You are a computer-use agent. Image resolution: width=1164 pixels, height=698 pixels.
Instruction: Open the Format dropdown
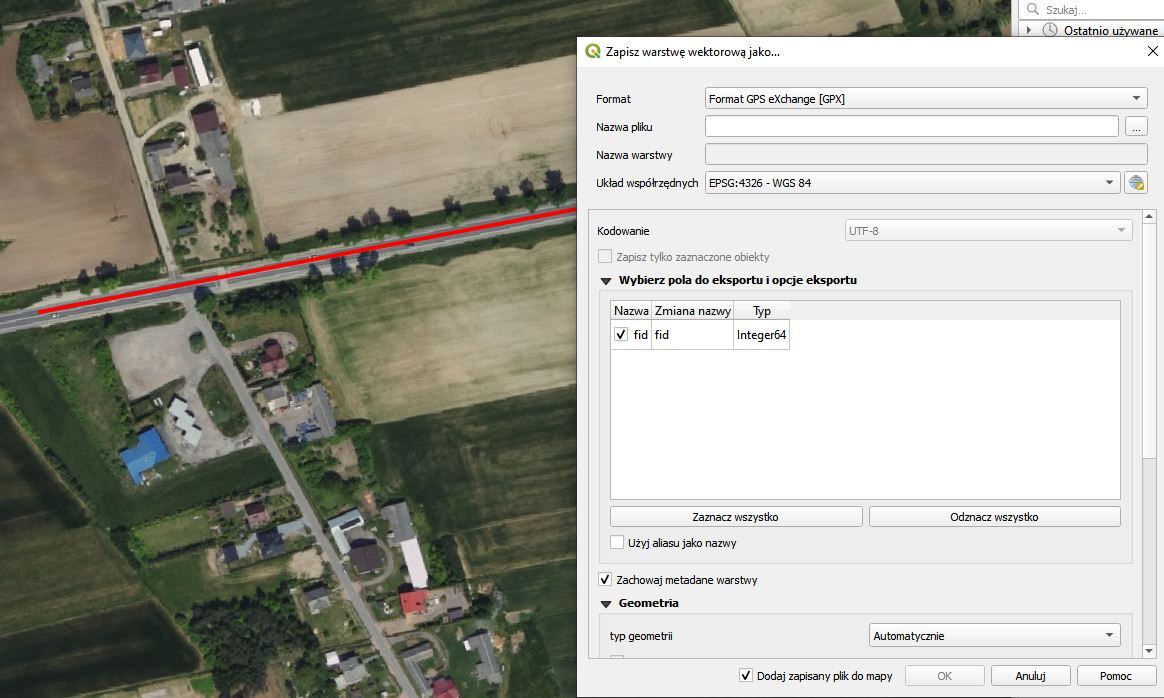click(925, 99)
